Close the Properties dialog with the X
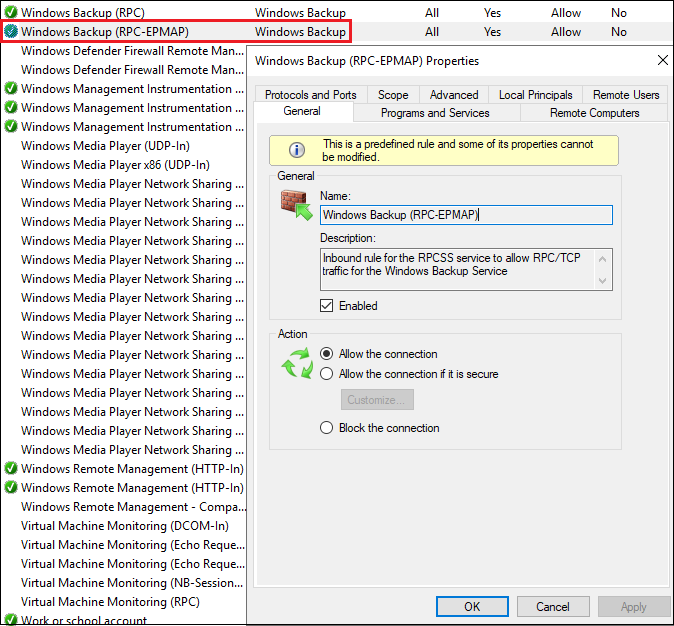Image resolution: width=674 pixels, height=626 pixels. [x=662, y=61]
